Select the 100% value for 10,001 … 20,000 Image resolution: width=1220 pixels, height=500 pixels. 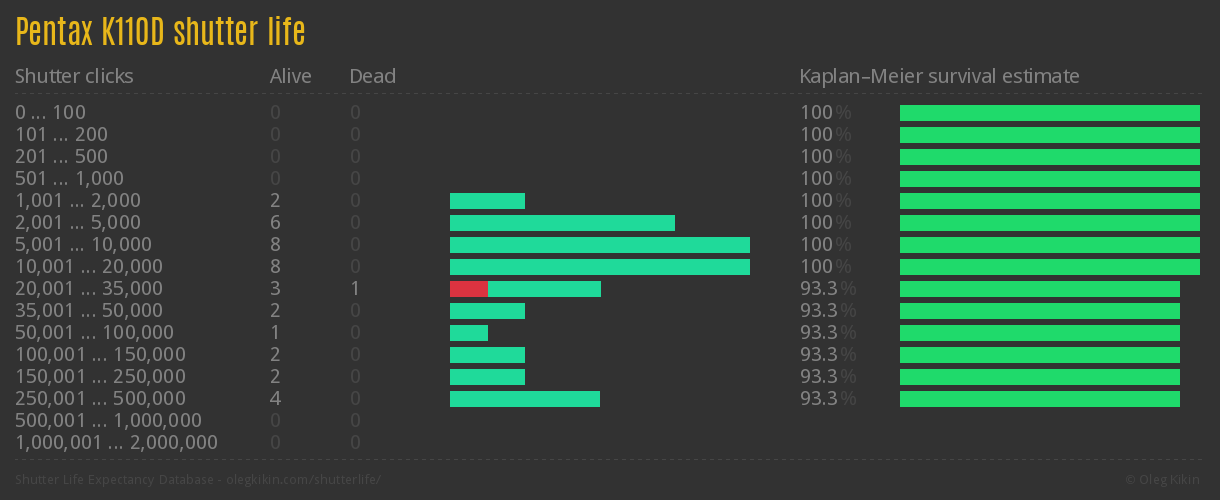click(825, 267)
